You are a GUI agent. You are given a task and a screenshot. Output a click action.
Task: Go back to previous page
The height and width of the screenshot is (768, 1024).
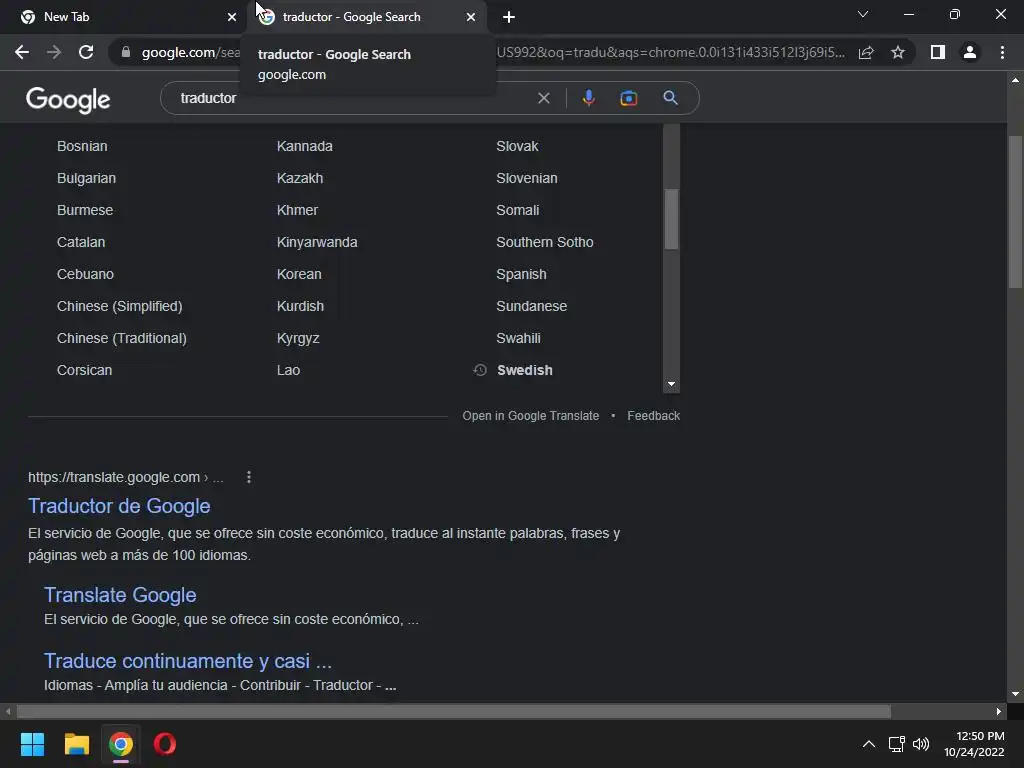coord(22,52)
